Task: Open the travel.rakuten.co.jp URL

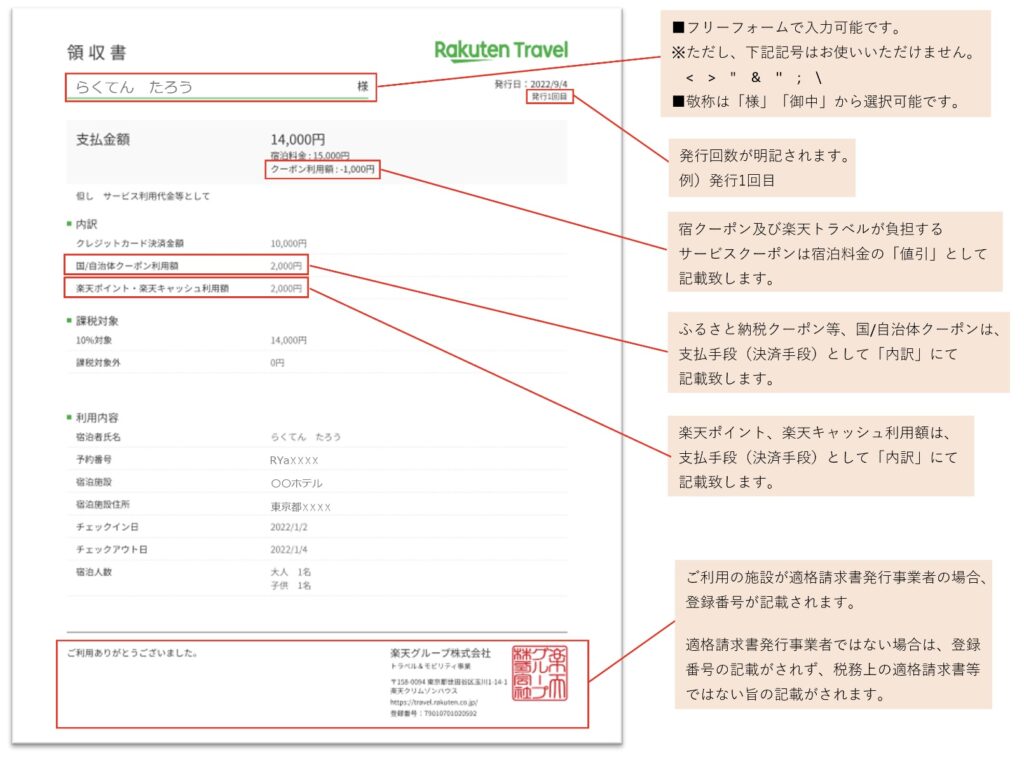Action: (x=434, y=703)
